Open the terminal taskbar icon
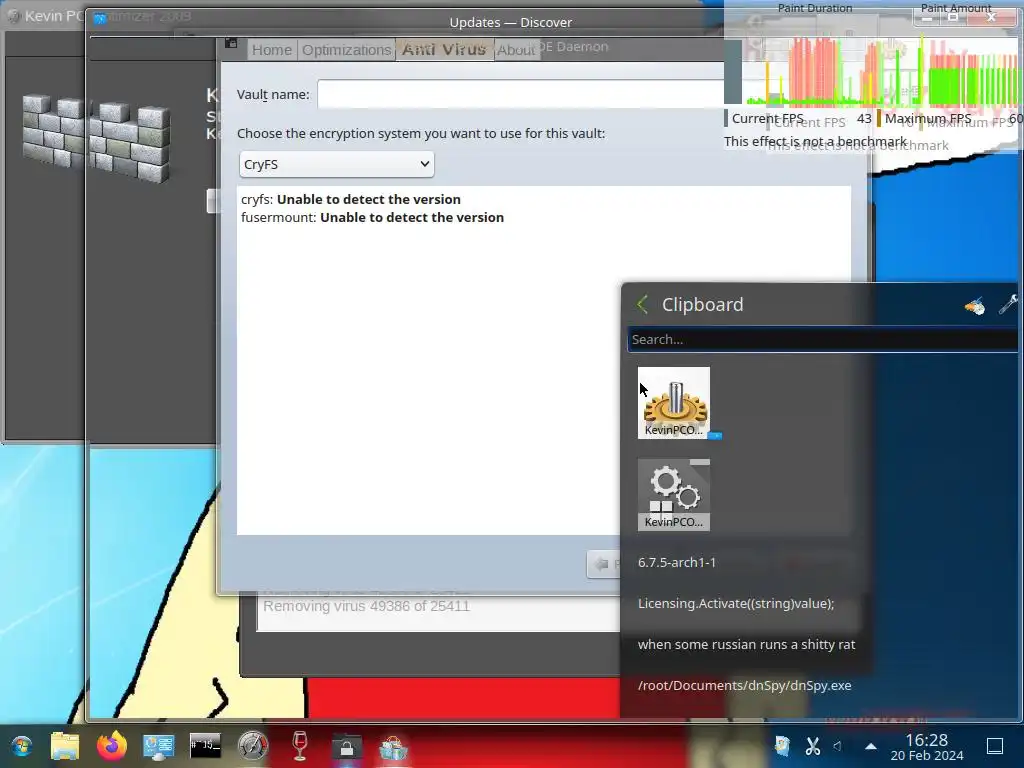This screenshot has width=1024, height=768. [205, 746]
